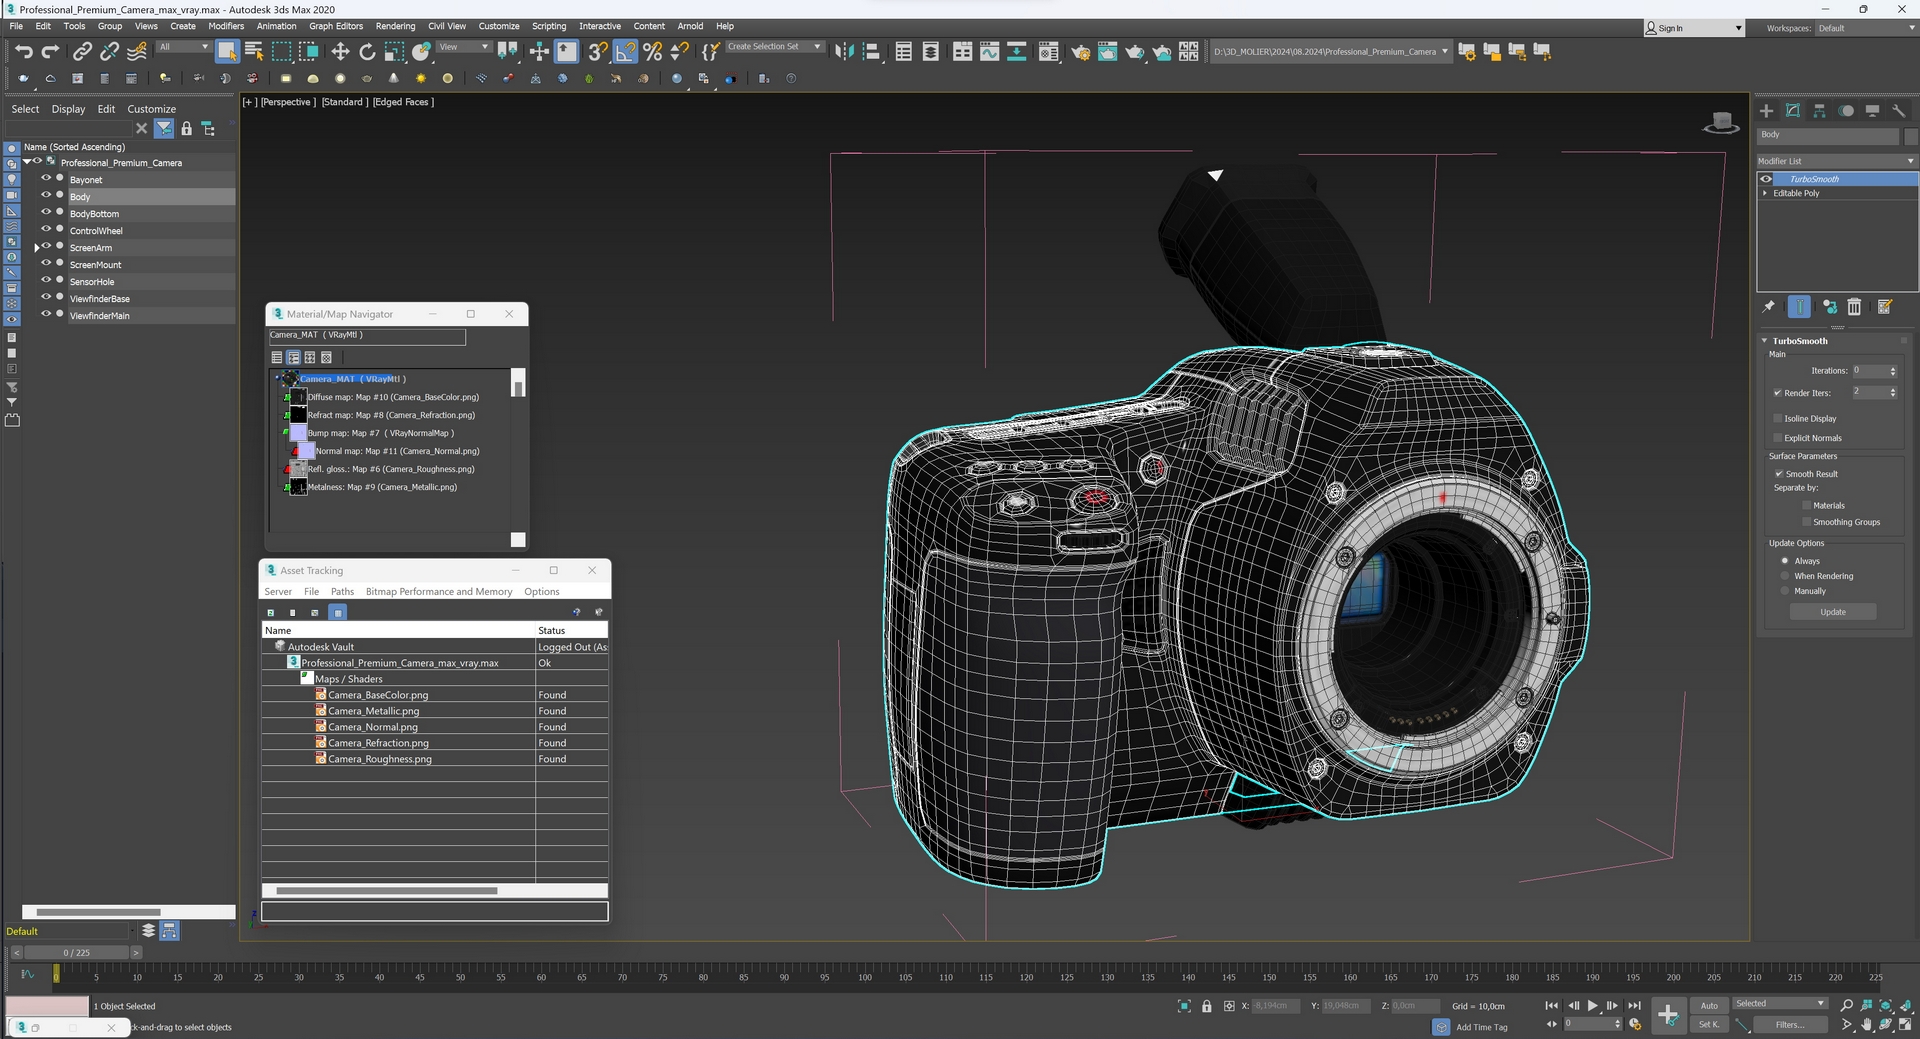Choose the Select and Move tool

340,51
